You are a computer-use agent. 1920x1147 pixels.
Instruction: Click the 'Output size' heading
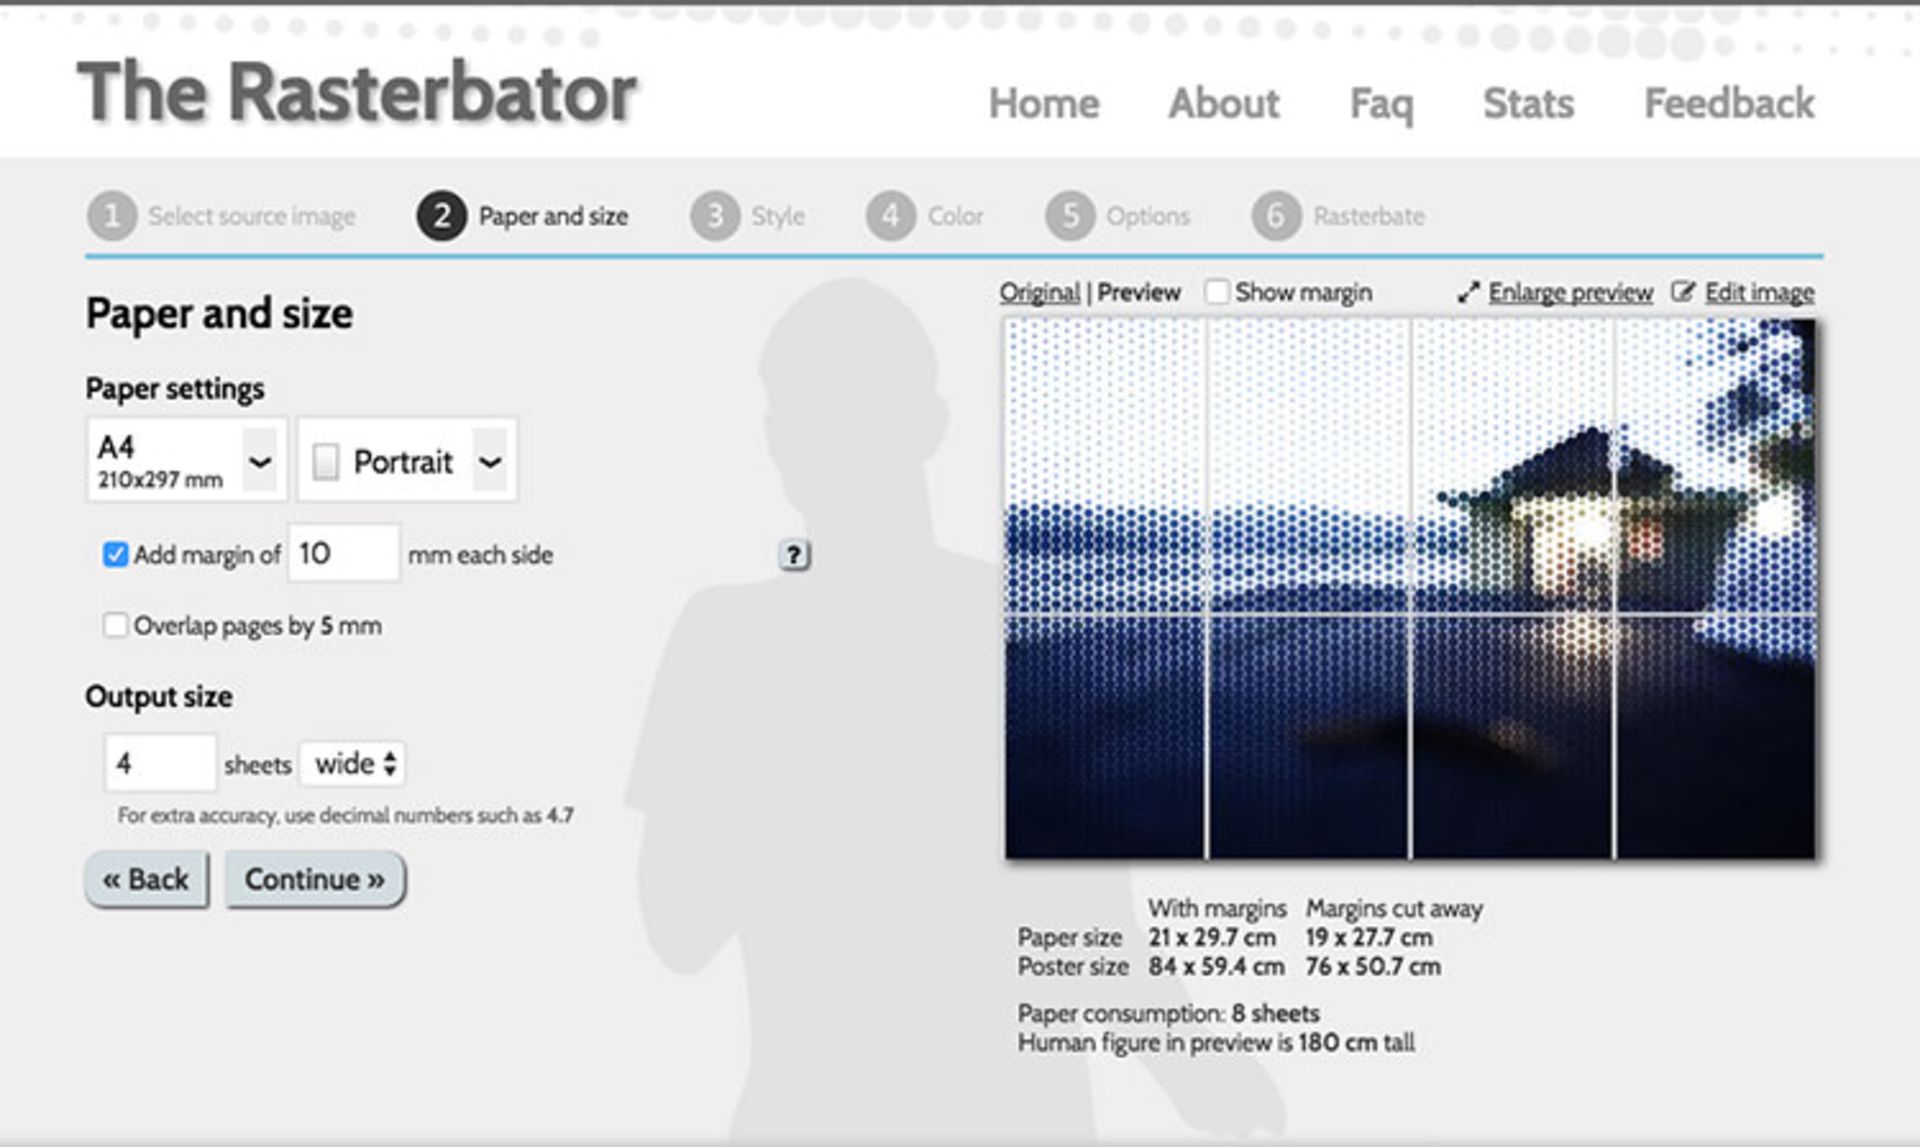click(x=159, y=696)
